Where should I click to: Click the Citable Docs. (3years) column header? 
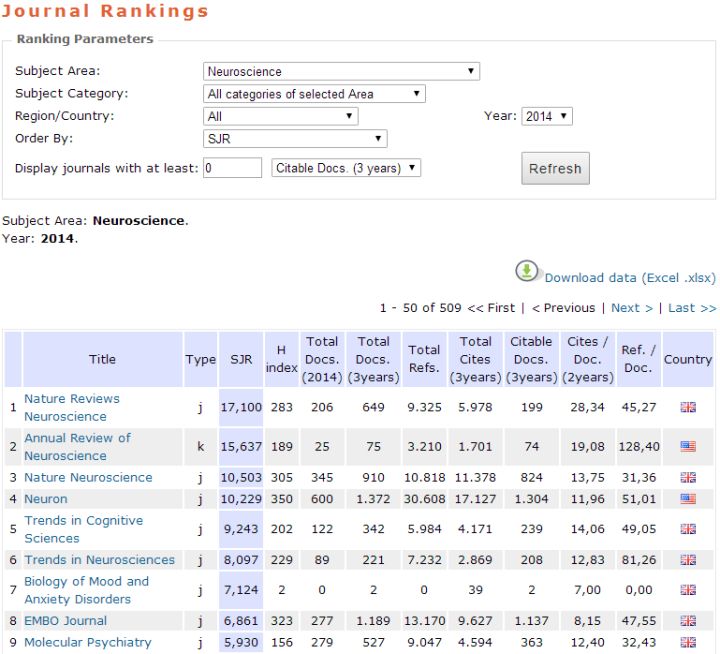[x=531, y=359]
